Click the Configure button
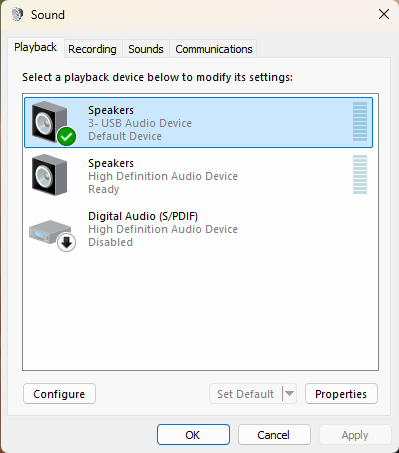Viewport: 399px width, 453px height. tap(59, 394)
